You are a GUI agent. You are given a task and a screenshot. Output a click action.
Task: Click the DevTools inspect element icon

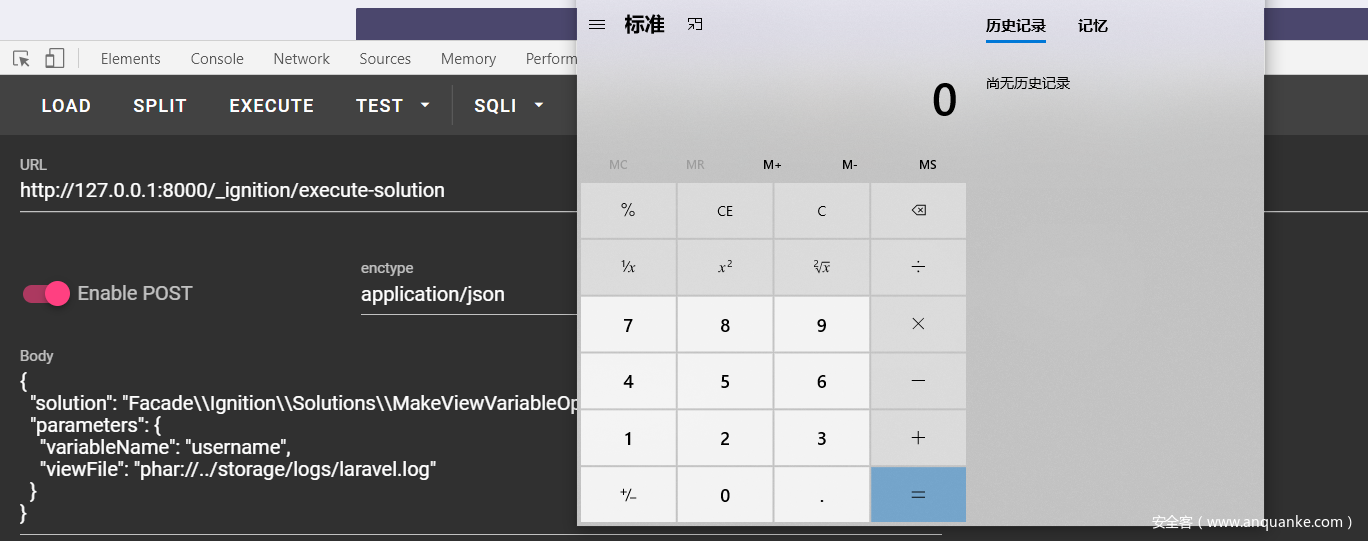pyautogui.click(x=21, y=59)
